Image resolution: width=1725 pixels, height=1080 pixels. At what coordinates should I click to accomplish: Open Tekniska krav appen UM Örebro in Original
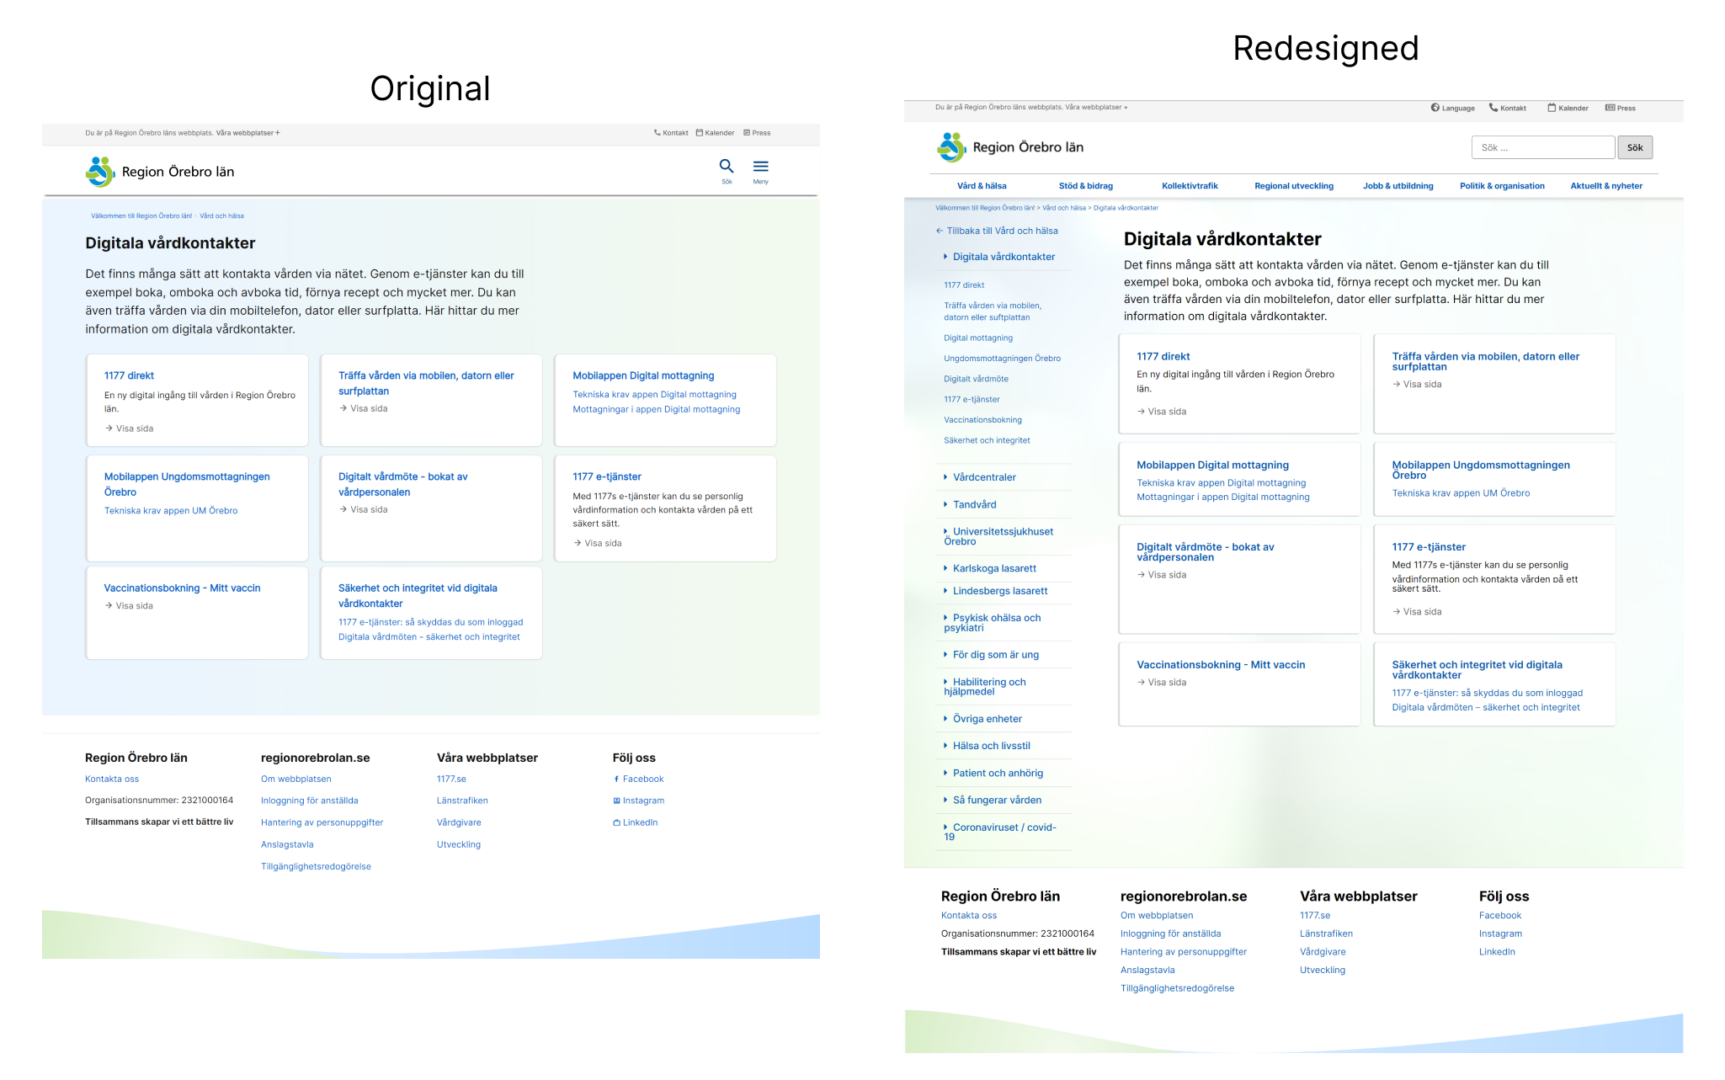coord(171,511)
